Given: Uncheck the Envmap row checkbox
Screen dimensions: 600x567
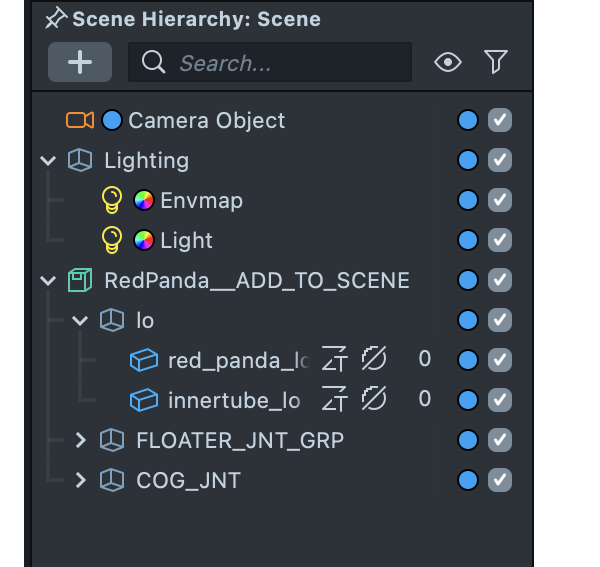Looking at the screenshot, I should pos(500,200).
